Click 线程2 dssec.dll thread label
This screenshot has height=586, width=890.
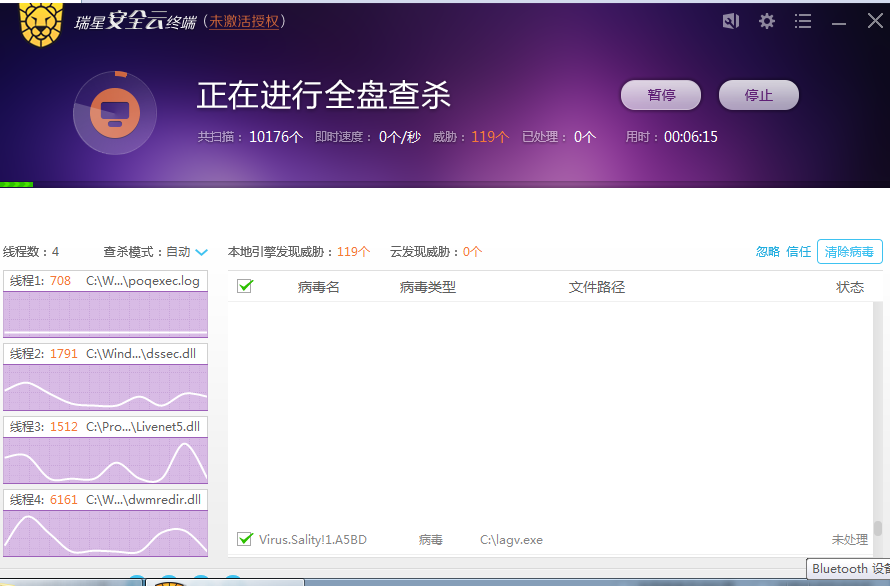point(106,353)
